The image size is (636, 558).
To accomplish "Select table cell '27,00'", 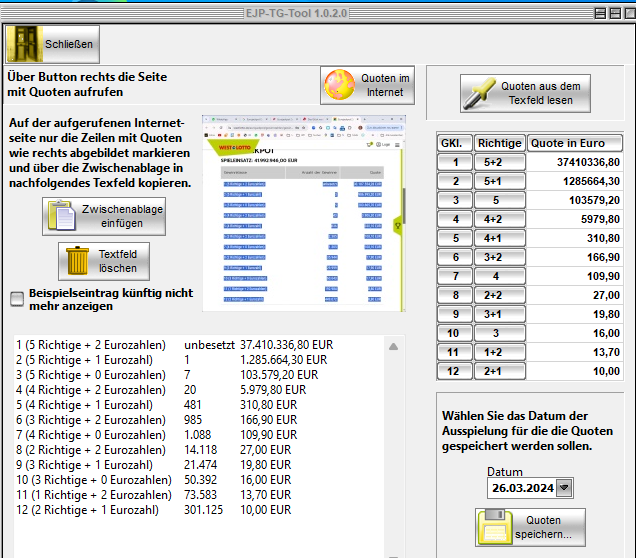I will 575,295.
